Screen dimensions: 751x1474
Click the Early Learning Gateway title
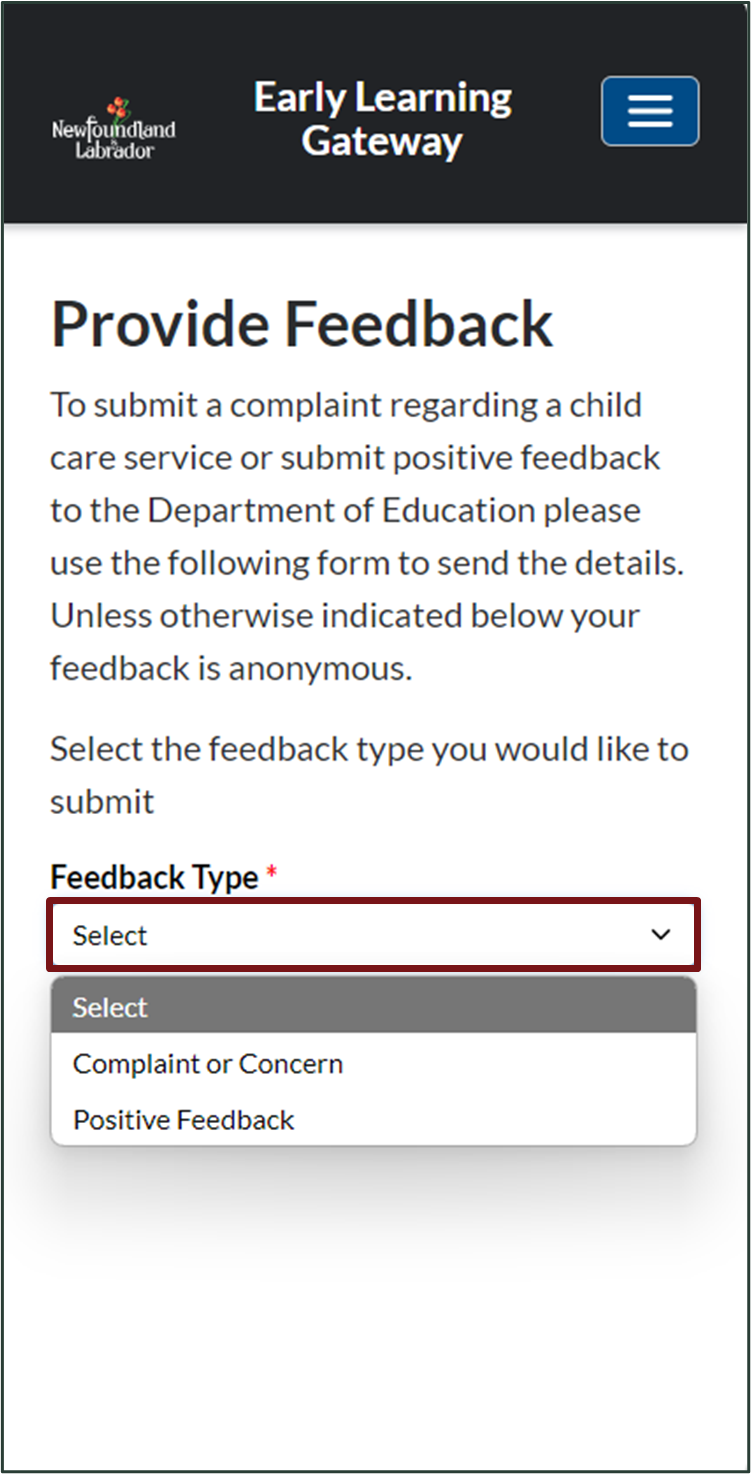[381, 118]
